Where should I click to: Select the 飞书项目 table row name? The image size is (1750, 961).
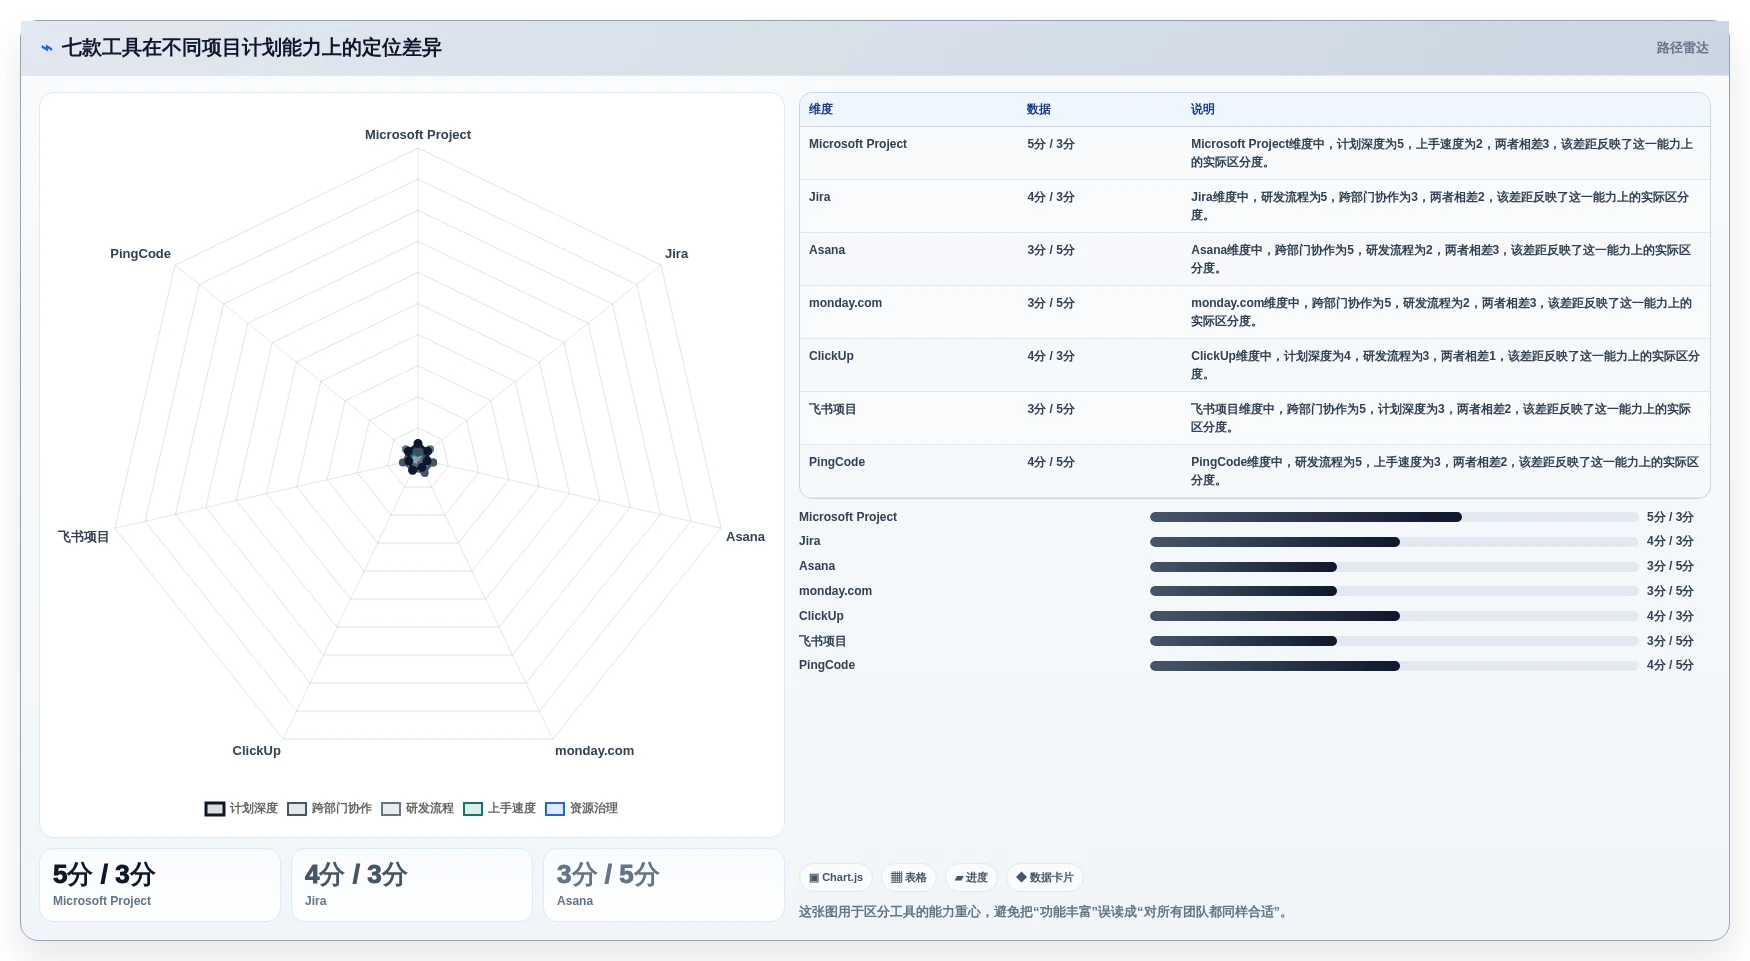click(x=833, y=410)
